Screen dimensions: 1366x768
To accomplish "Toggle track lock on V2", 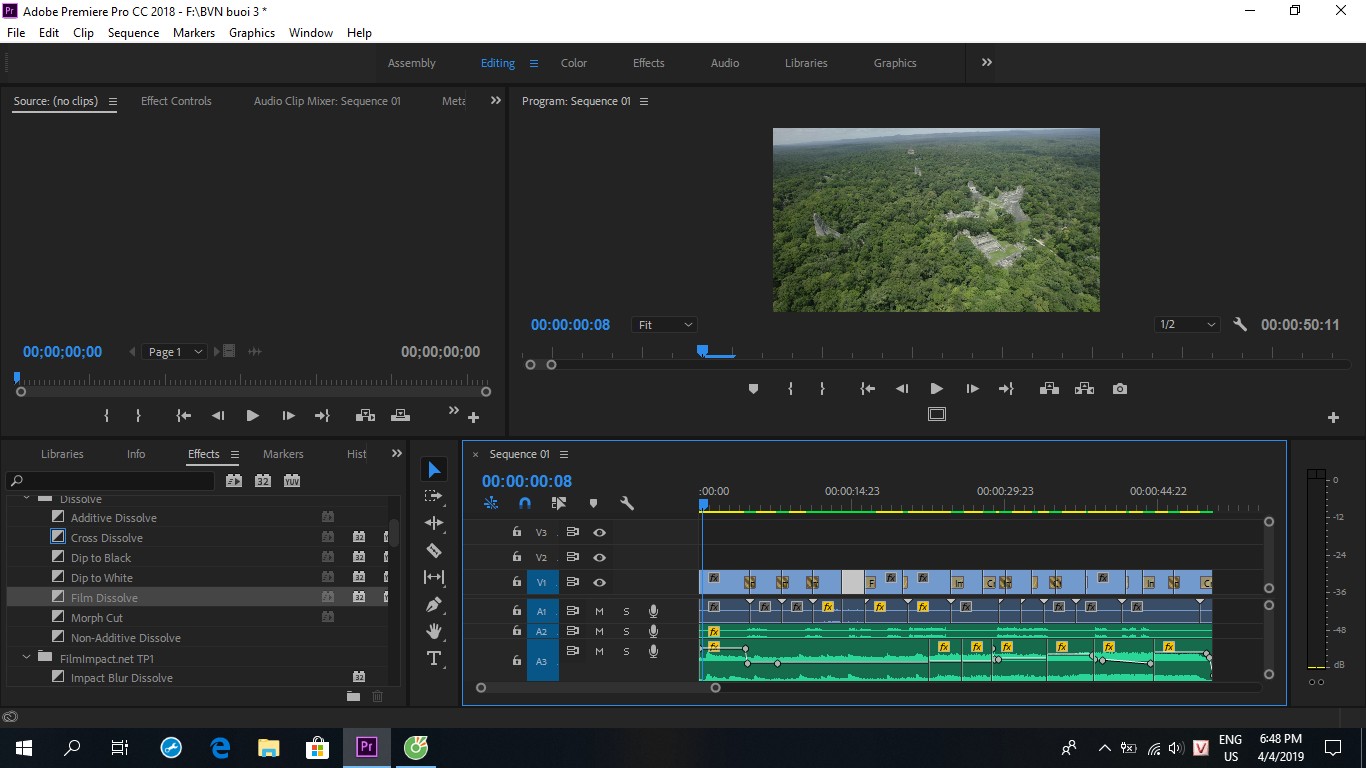I will point(517,557).
